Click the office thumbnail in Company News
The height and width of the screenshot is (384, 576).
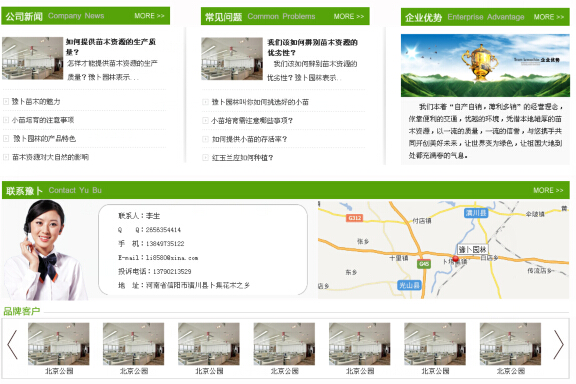point(32,58)
